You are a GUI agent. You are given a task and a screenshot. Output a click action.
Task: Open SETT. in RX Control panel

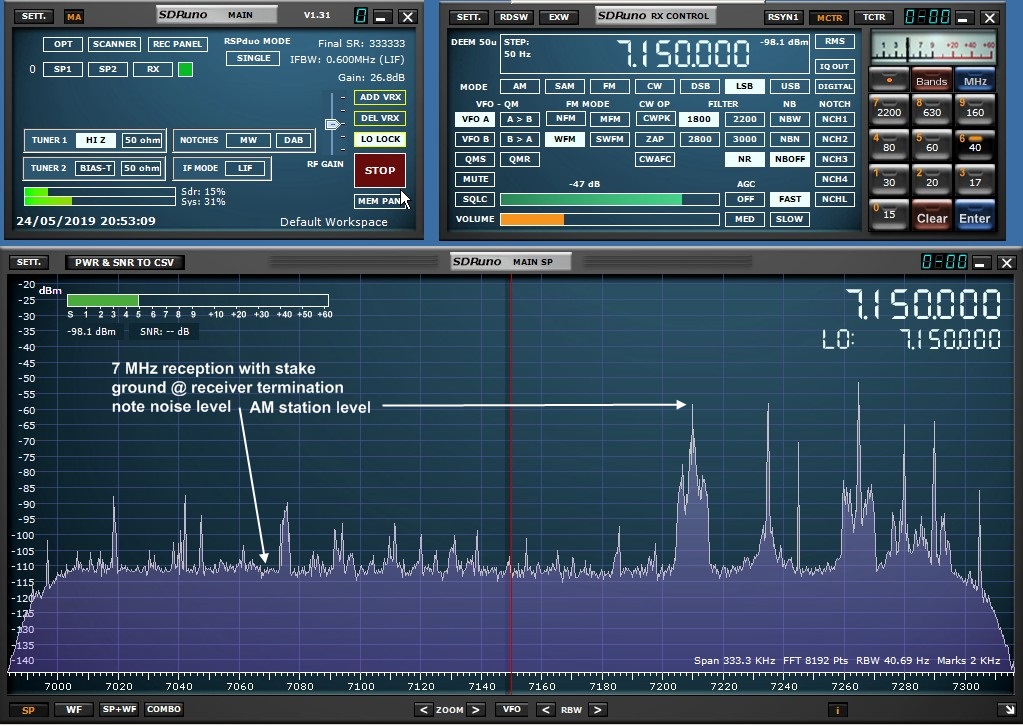(x=468, y=17)
